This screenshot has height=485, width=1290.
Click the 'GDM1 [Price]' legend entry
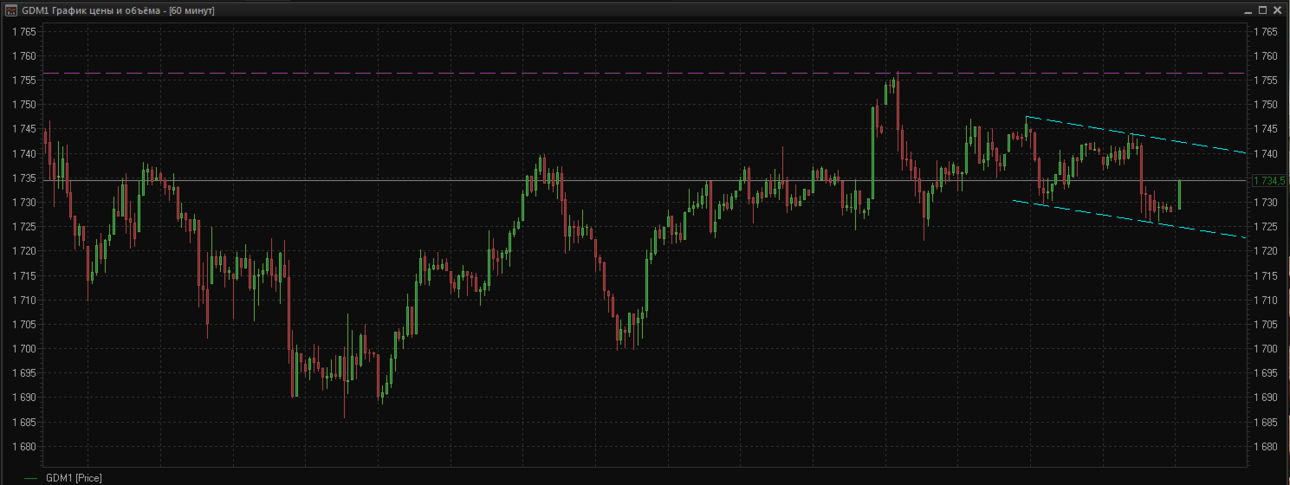tap(74, 478)
